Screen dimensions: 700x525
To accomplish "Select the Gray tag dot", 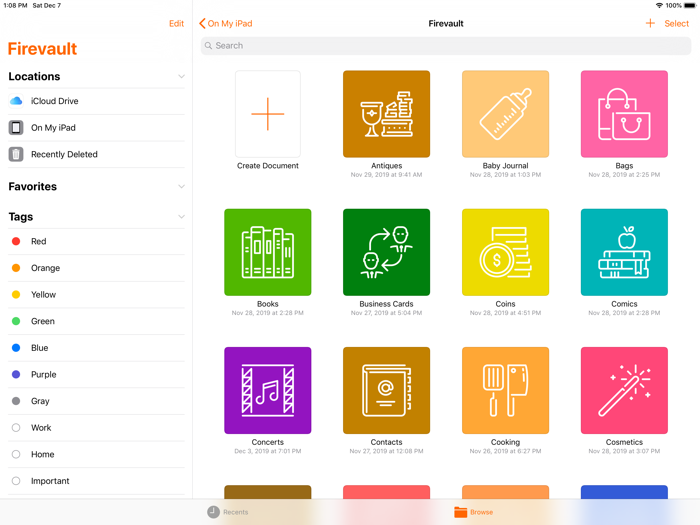I will (16, 401).
